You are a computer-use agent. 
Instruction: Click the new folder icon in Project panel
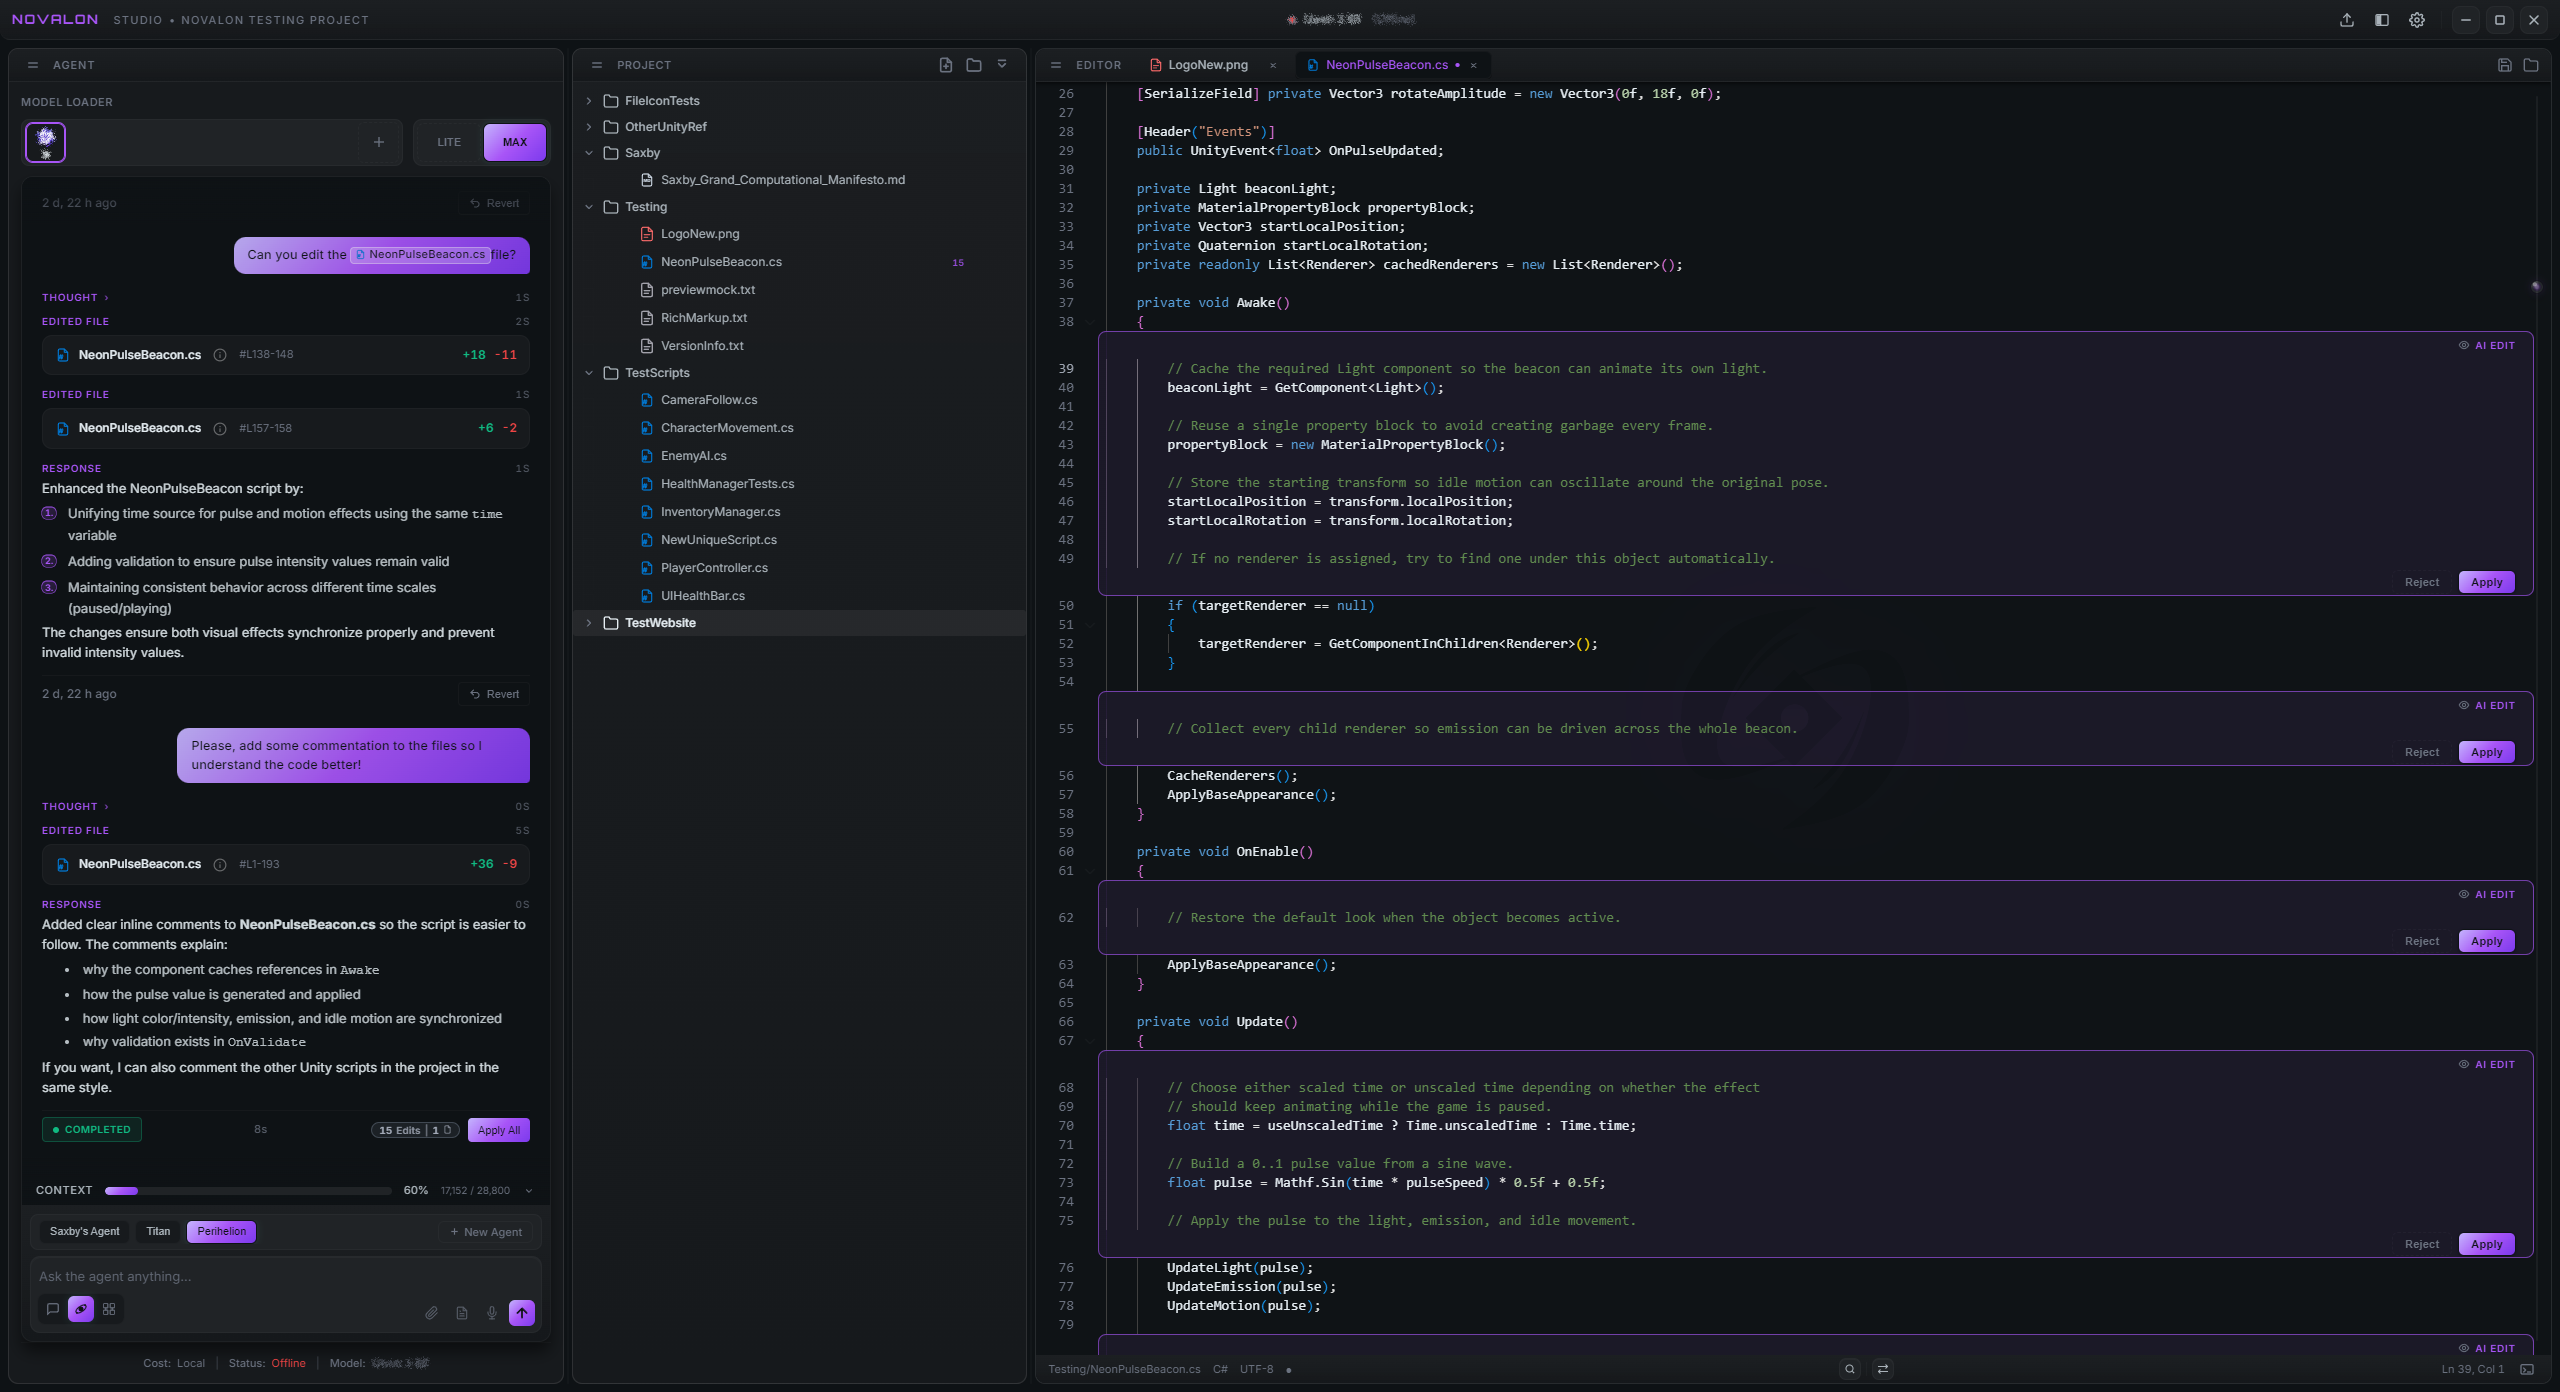[x=974, y=65]
